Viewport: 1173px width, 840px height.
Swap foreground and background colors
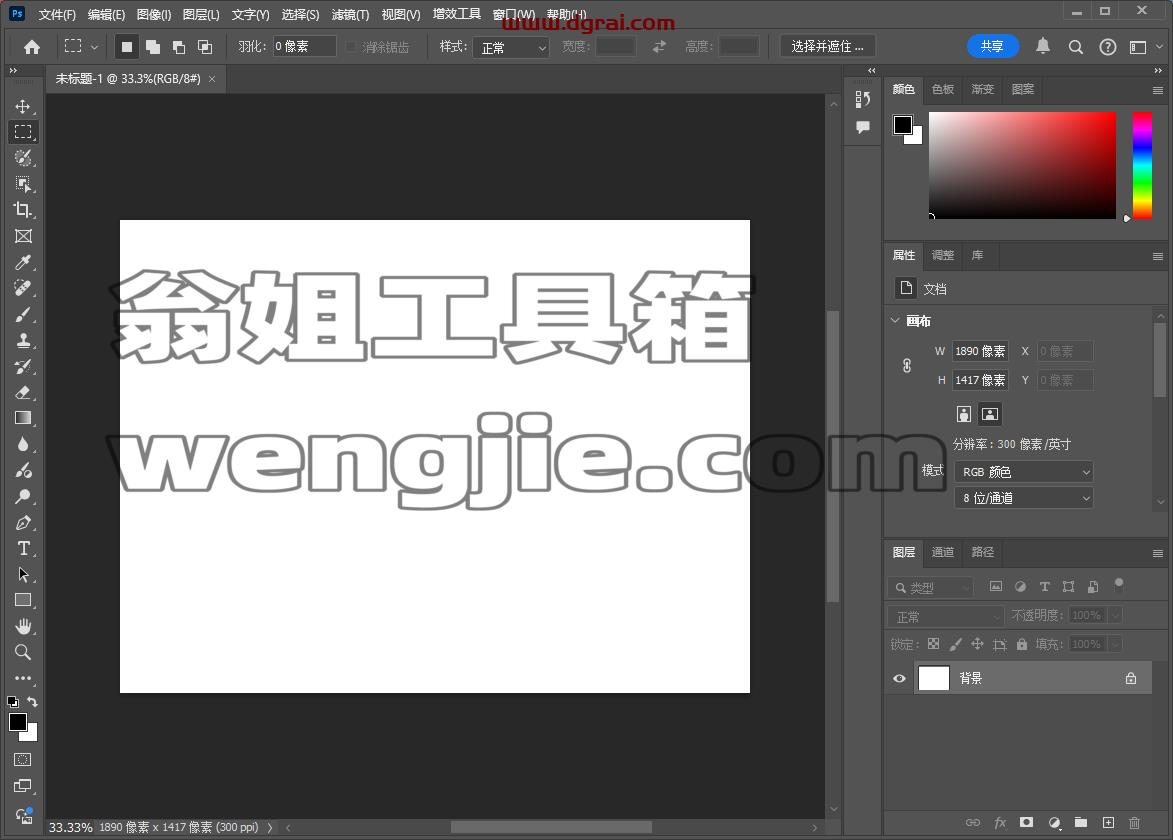32,702
